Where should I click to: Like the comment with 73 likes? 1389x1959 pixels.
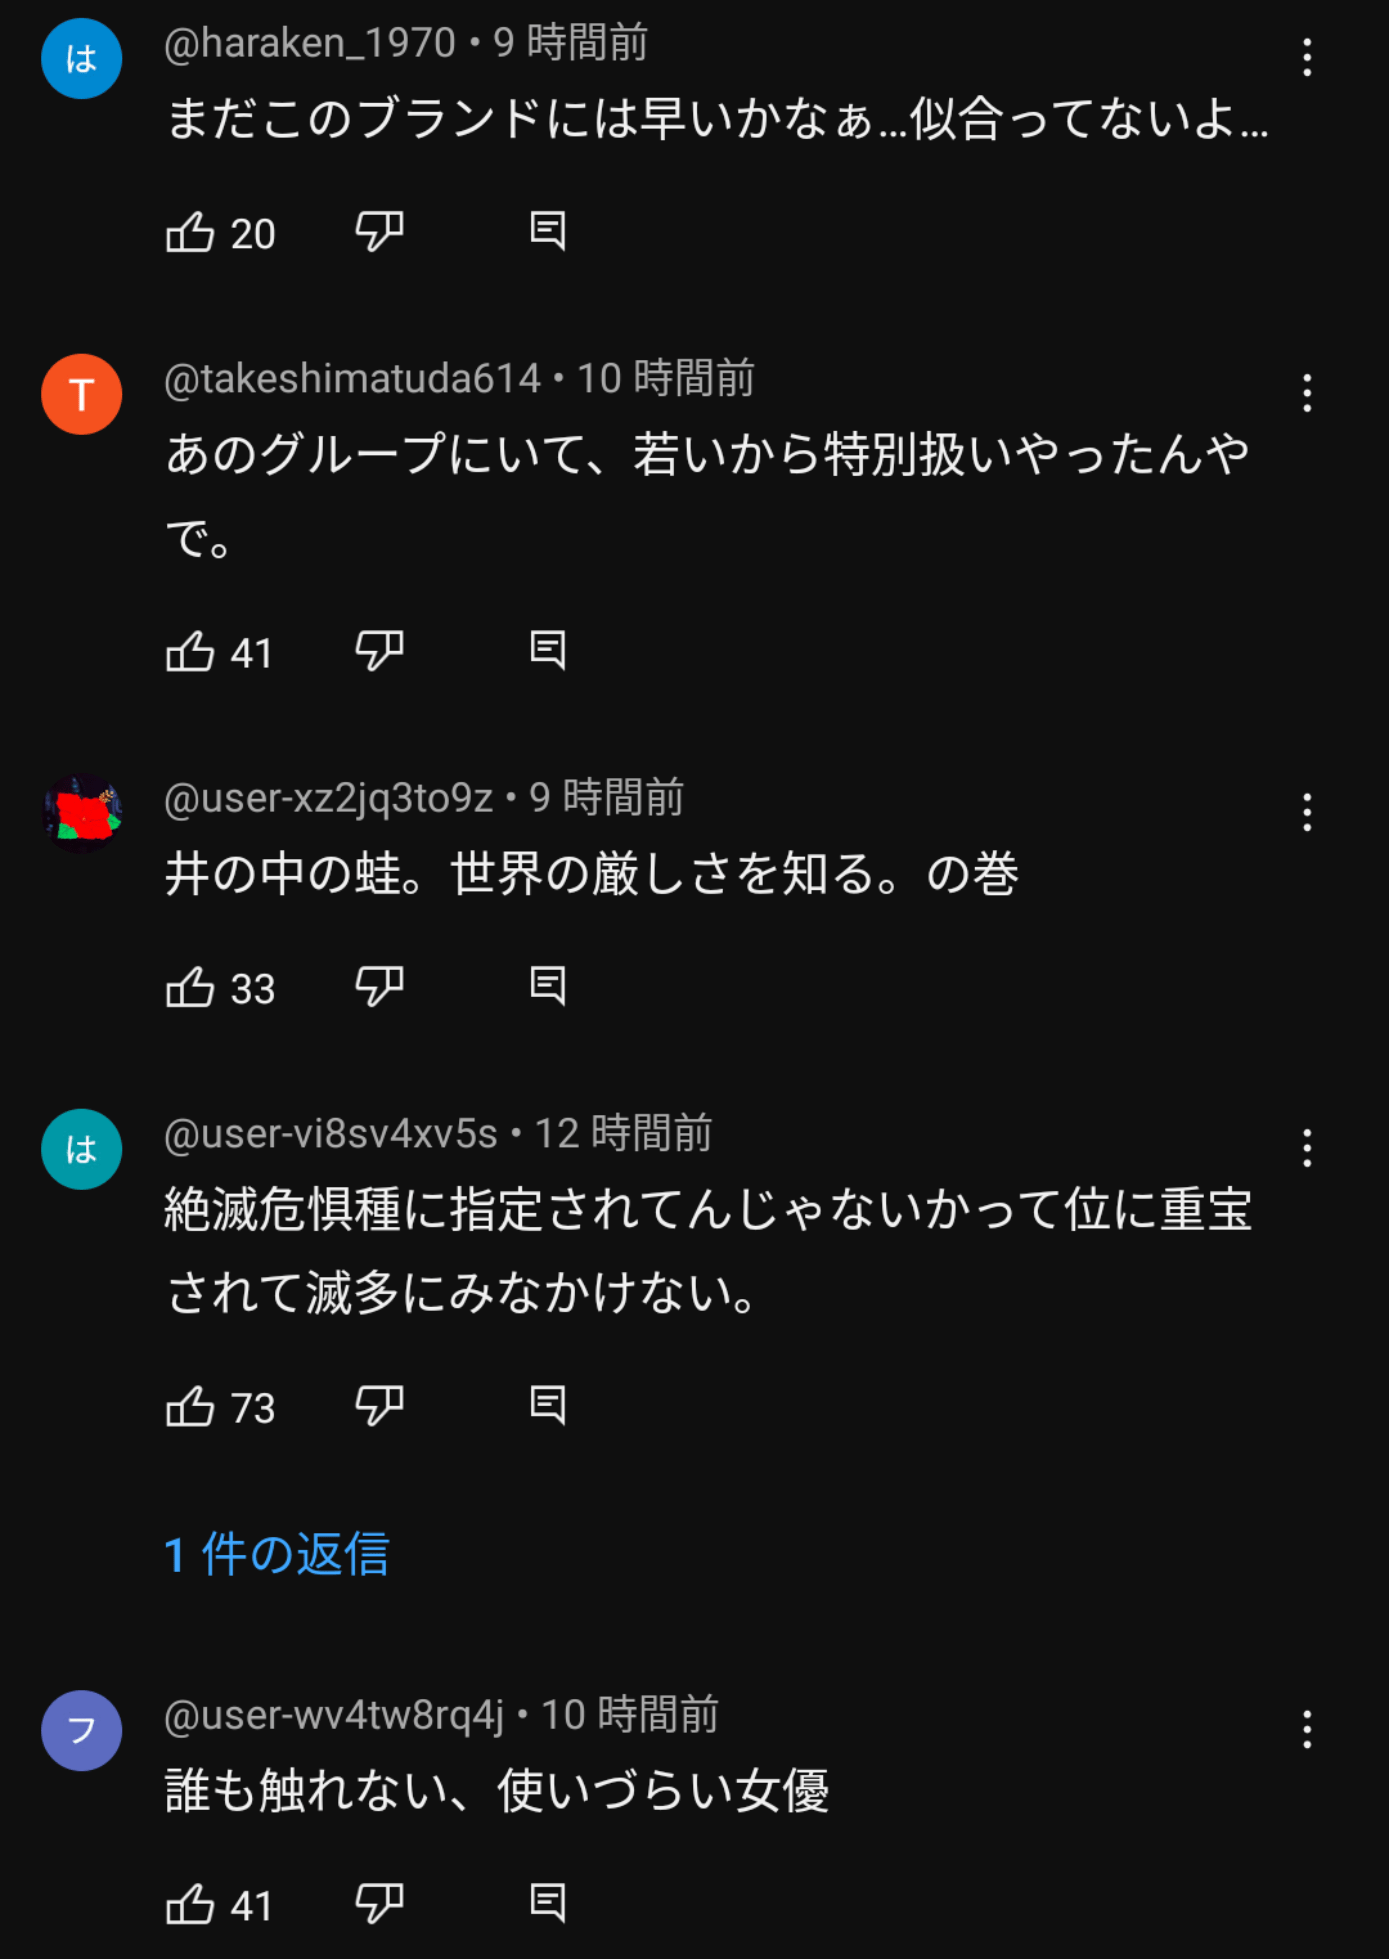(190, 1407)
